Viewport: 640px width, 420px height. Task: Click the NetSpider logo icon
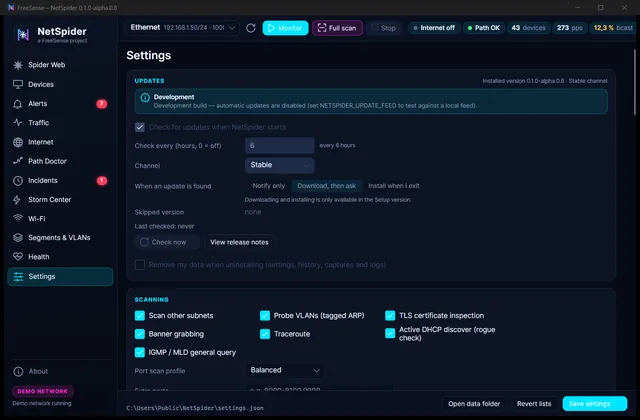(23, 35)
